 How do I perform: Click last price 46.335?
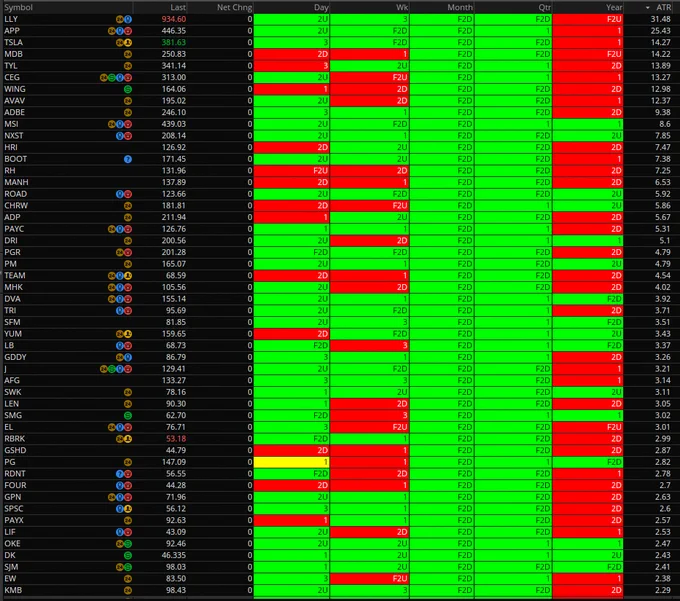coord(174,555)
